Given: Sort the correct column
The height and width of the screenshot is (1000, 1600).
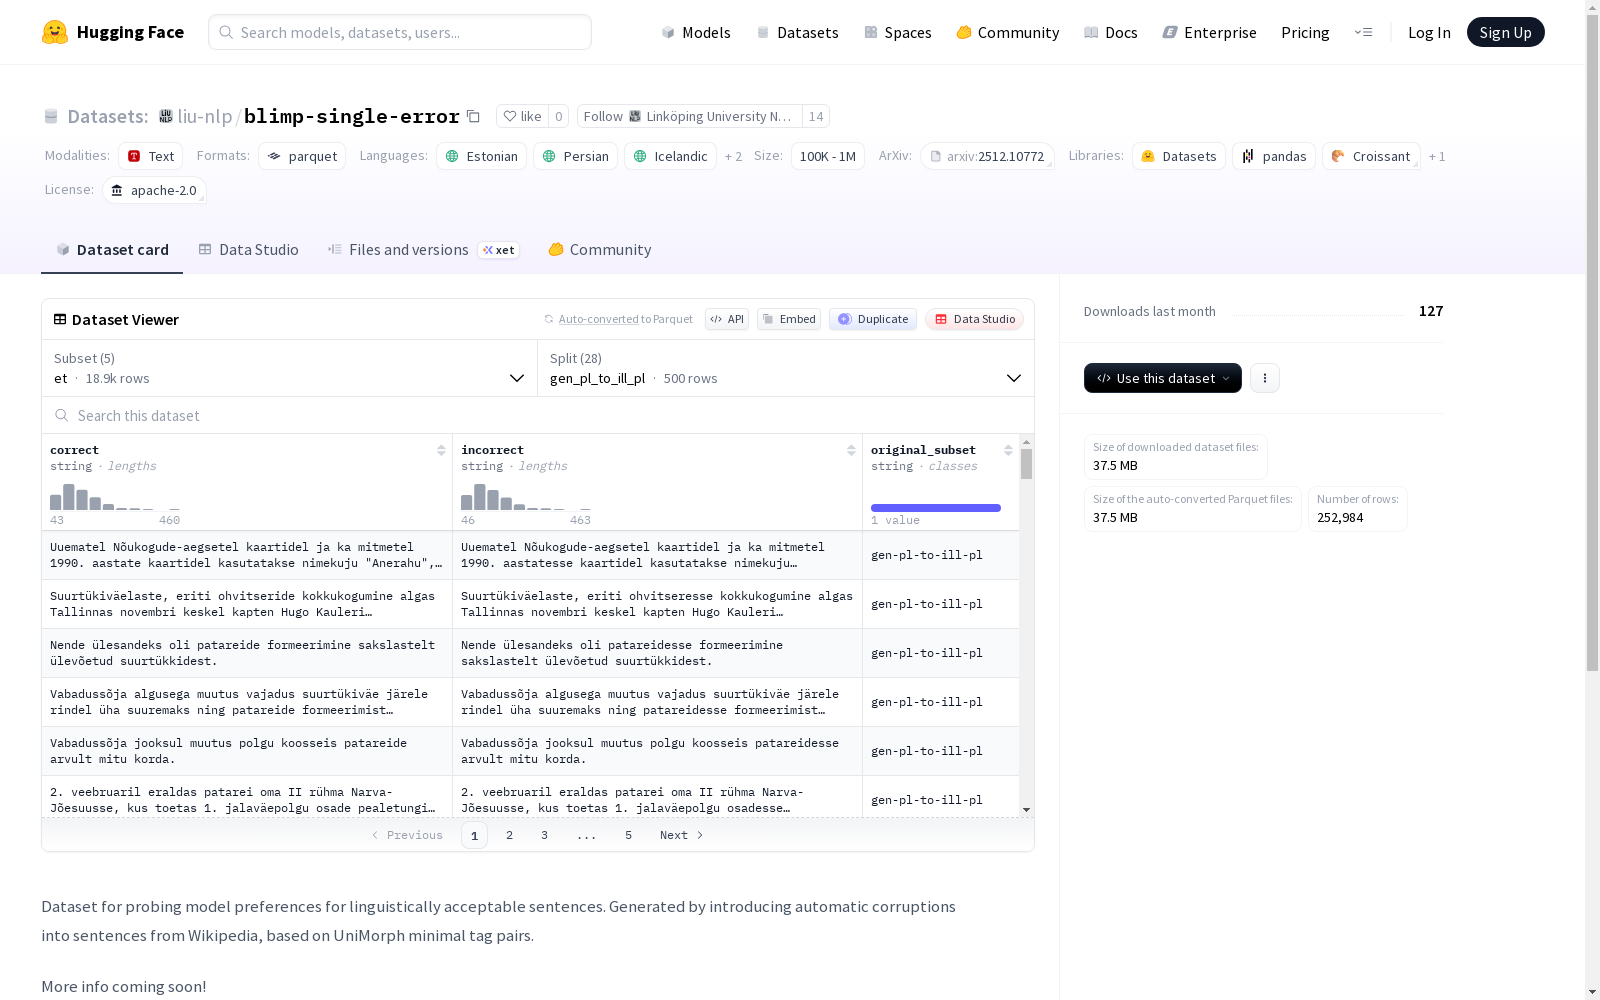Looking at the screenshot, I should 441,451.
